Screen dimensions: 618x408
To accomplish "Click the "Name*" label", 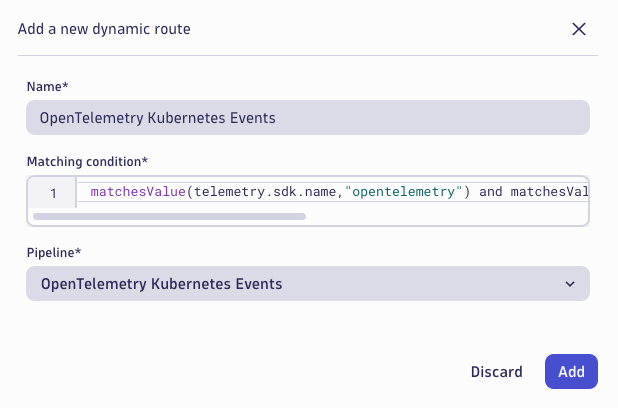I will (x=47, y=87).
